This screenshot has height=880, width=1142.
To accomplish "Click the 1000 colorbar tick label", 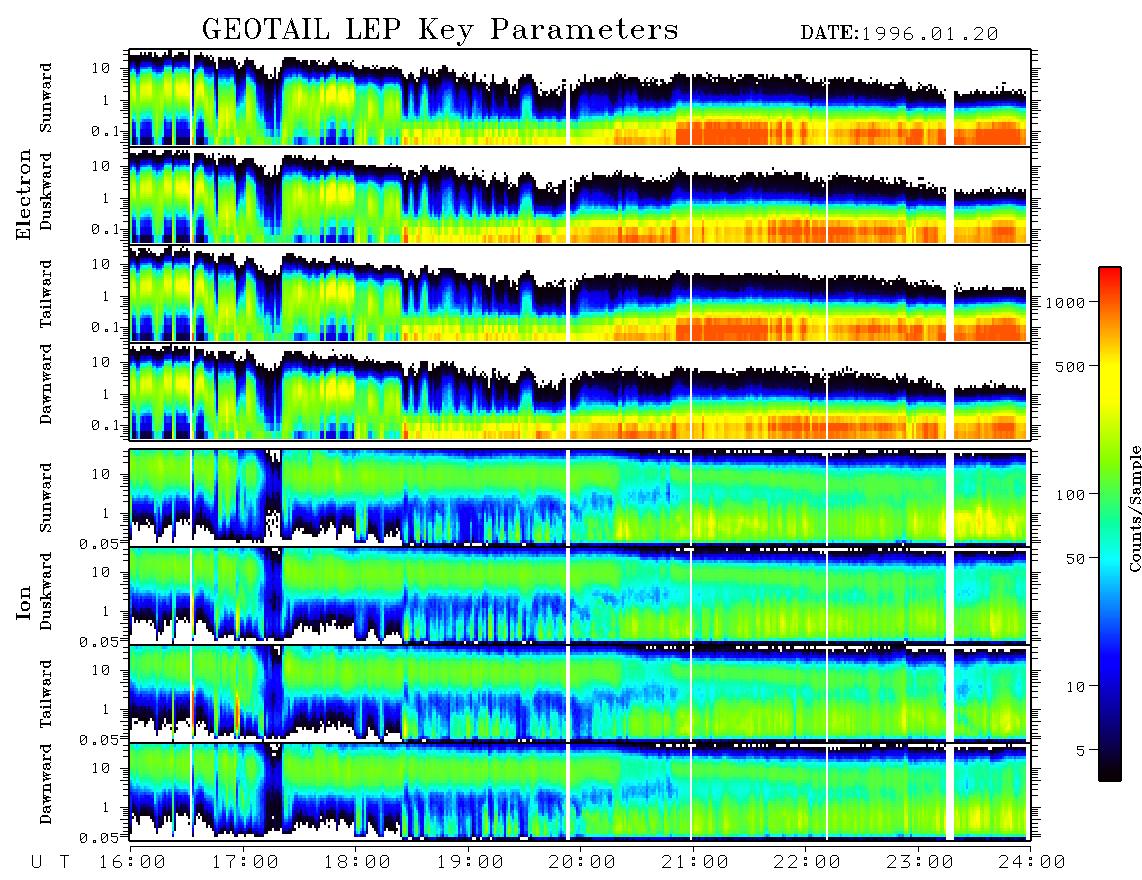I will (x=1065, y=303).
